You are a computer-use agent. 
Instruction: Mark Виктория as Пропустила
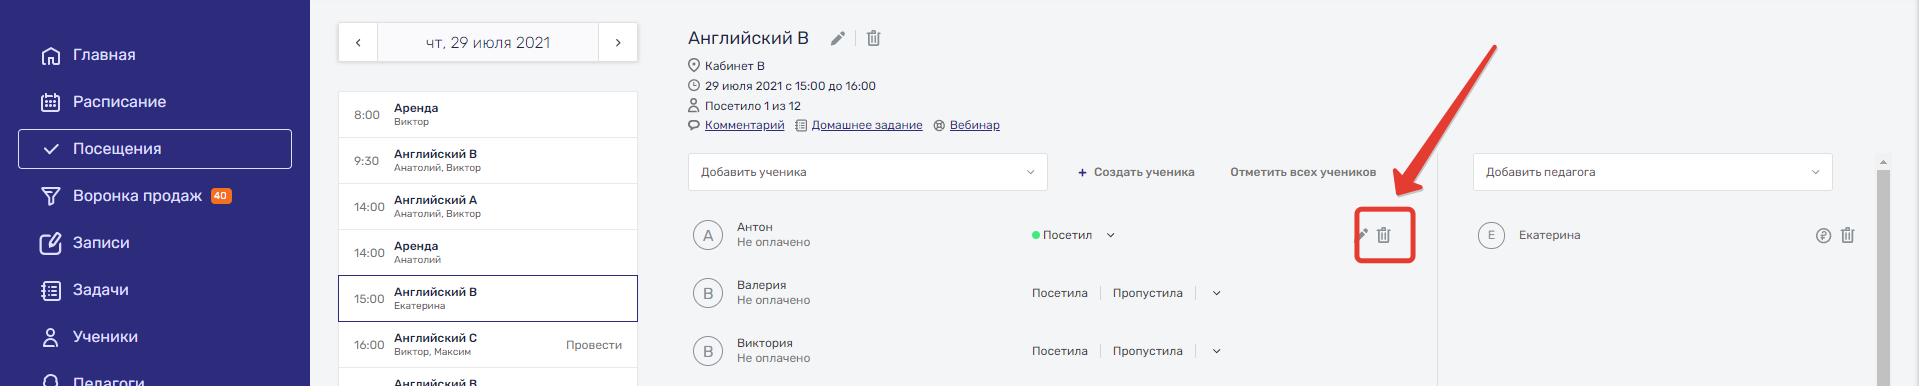pos(1148,351)
